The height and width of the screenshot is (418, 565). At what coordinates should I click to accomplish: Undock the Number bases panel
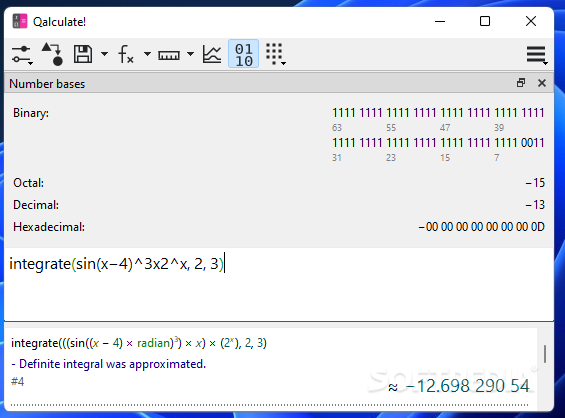(521, 83)
